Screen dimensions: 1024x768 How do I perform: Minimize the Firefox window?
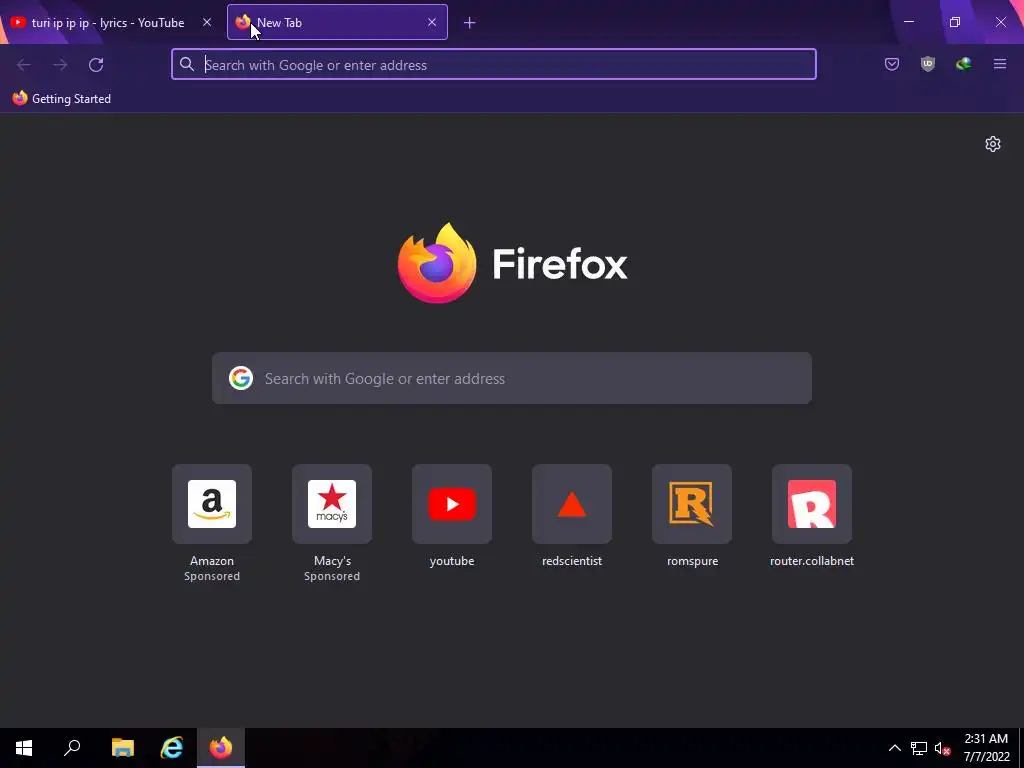point(908,22)
